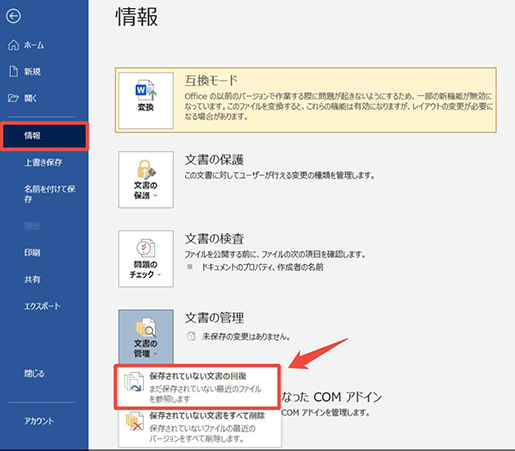Image resolution: width=515 pixels, height=451 pixels.
Task: Click 閉じる to close the document
Action: pyautogui.click(x=34, y=373)
